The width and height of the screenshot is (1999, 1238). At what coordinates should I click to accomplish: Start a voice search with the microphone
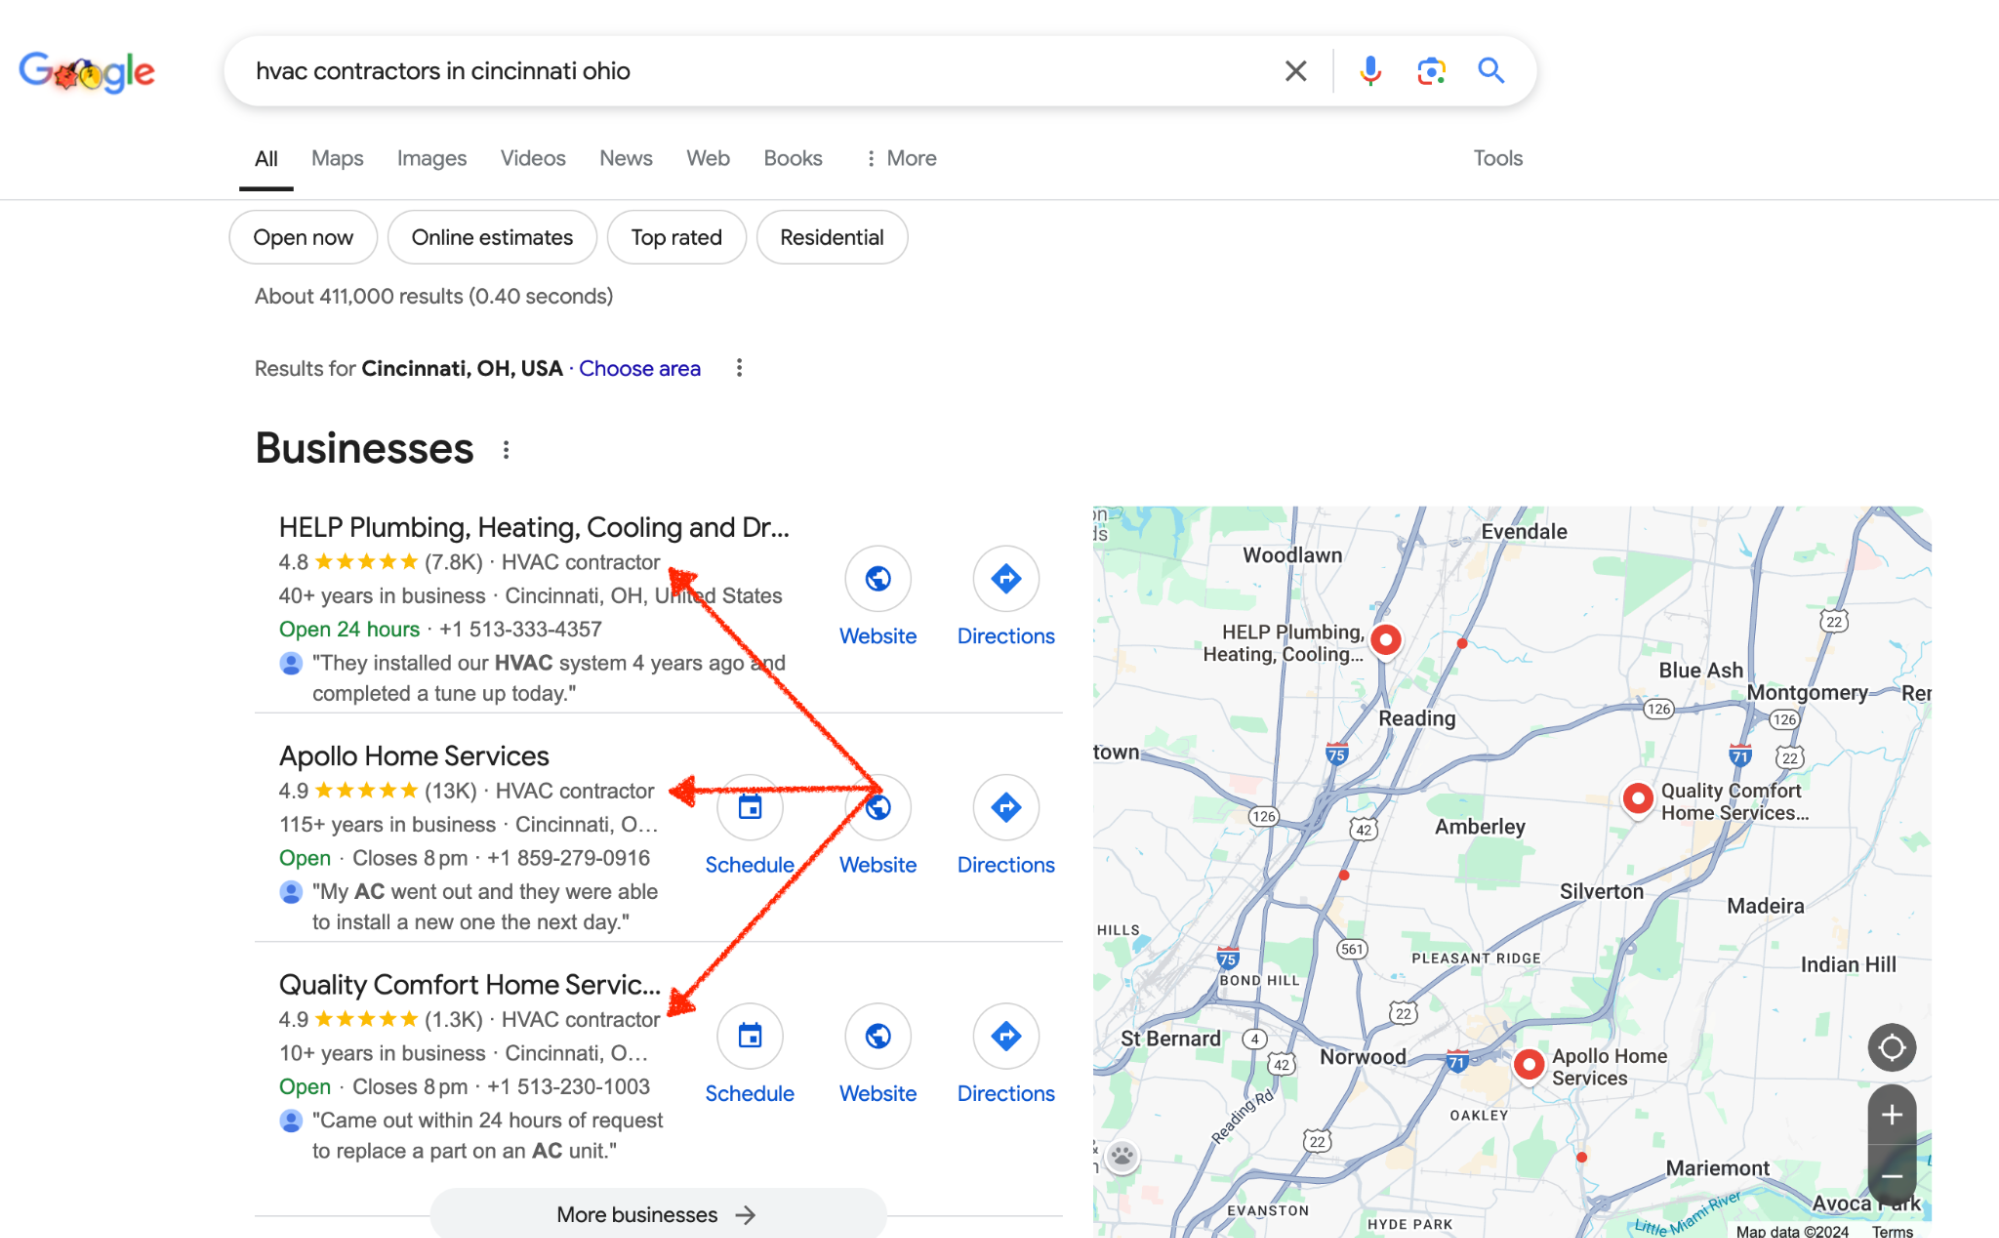[x=1370, y=70]
